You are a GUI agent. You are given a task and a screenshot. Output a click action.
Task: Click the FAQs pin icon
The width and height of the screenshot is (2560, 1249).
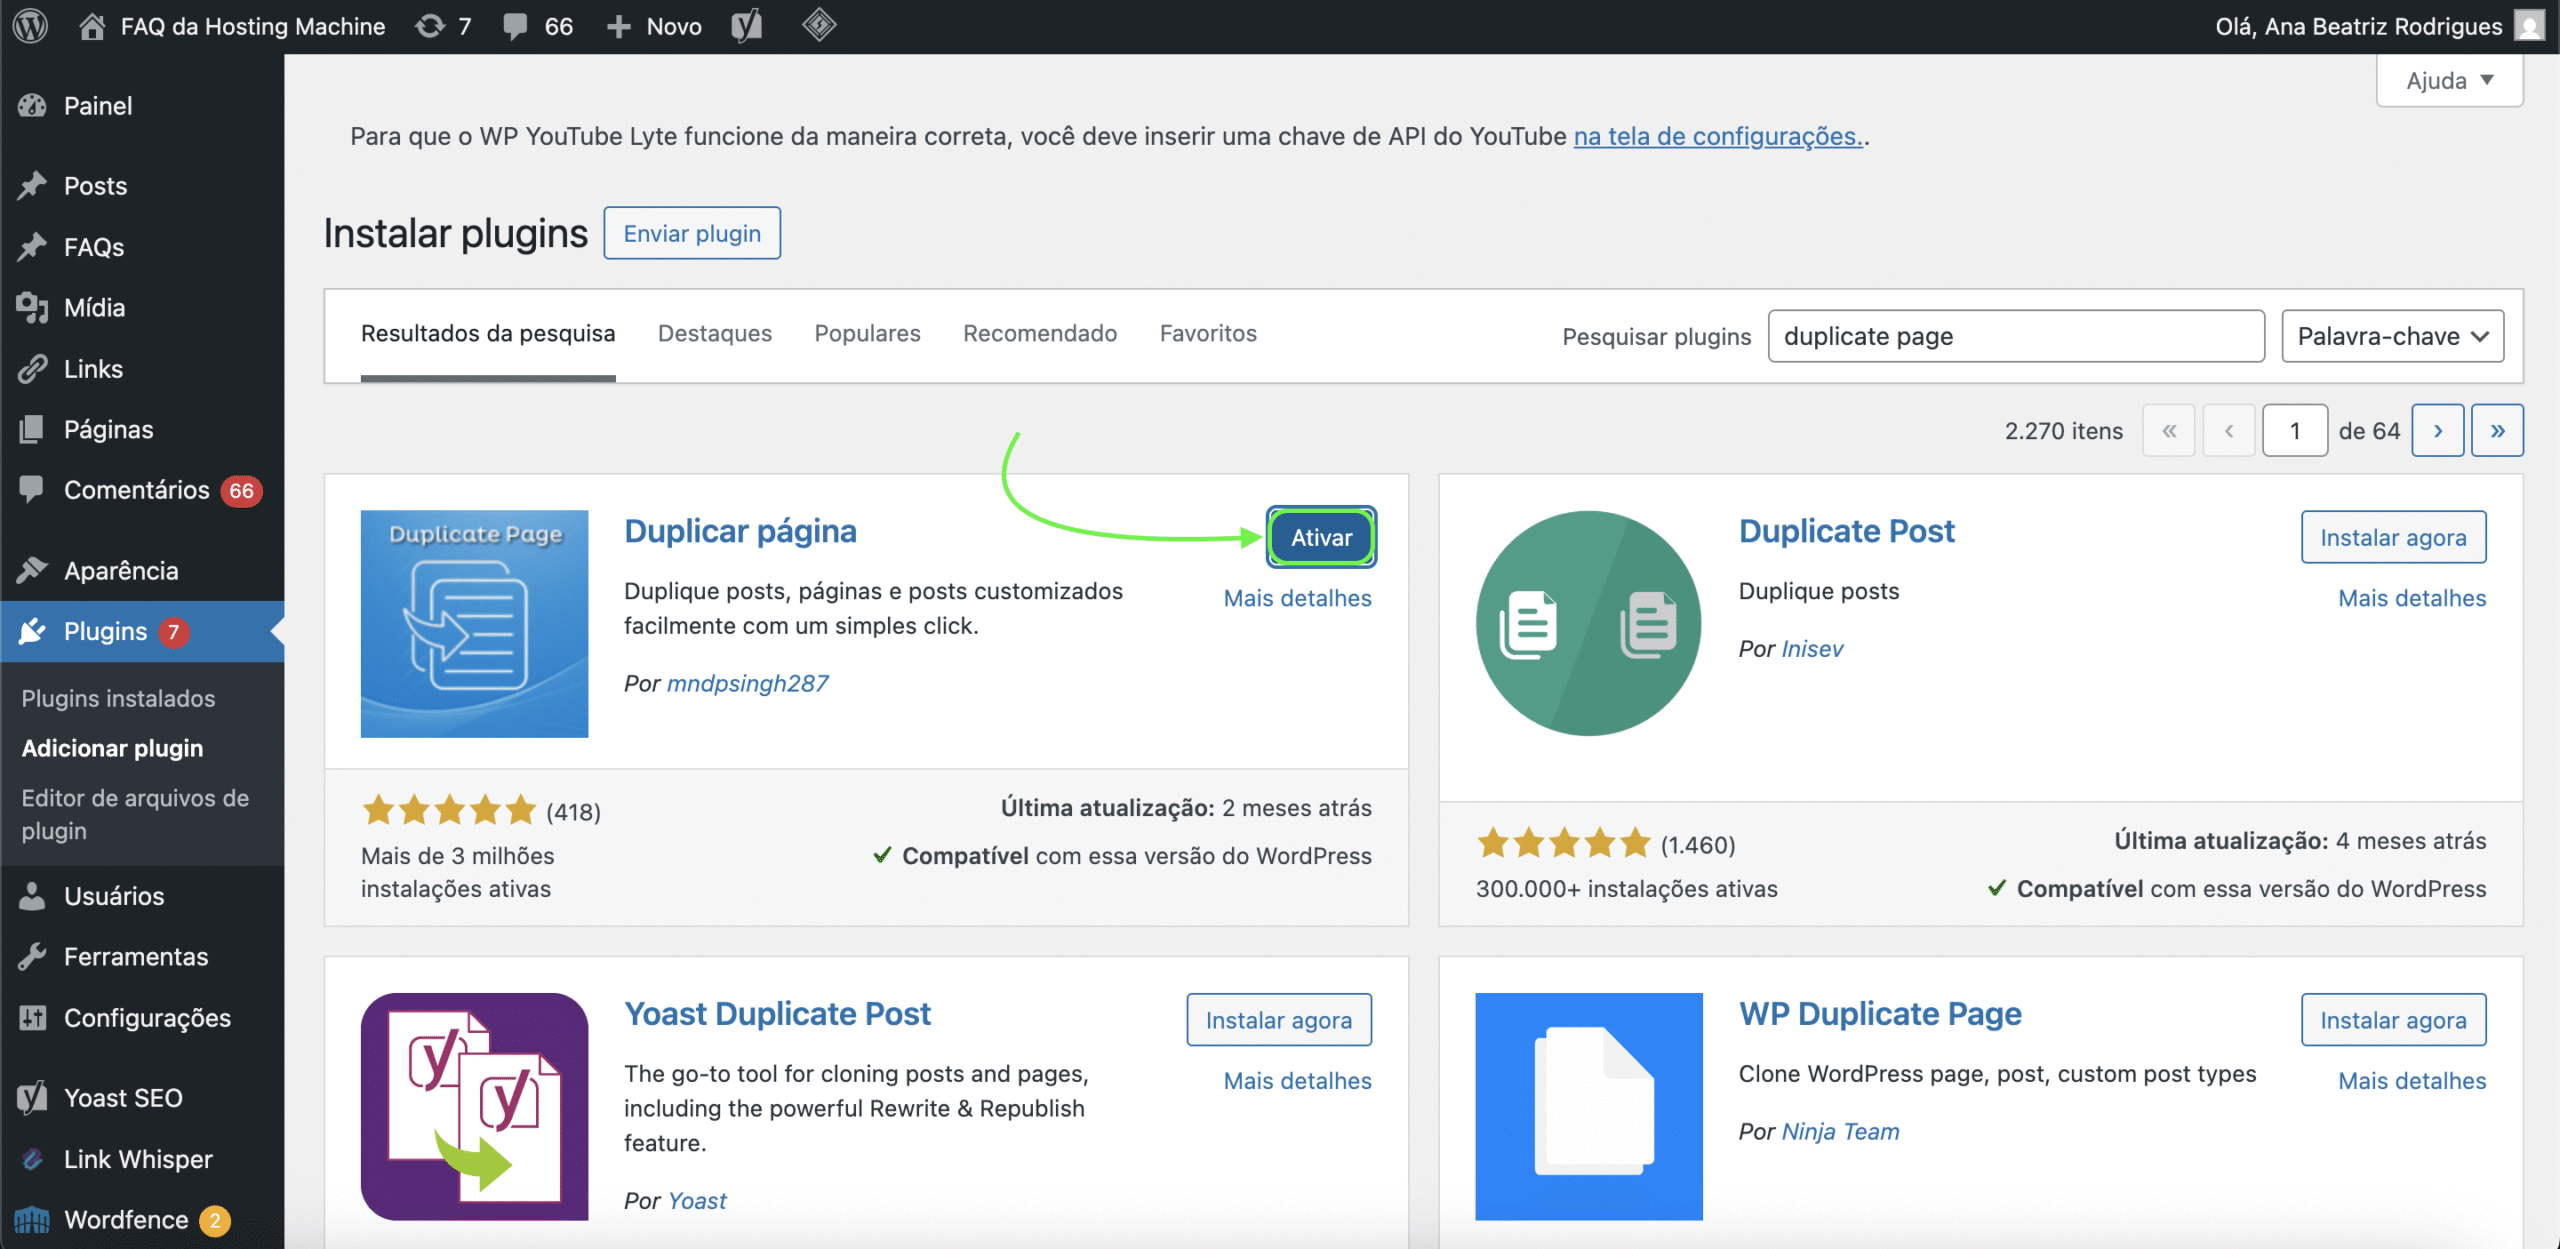(32, 247)
